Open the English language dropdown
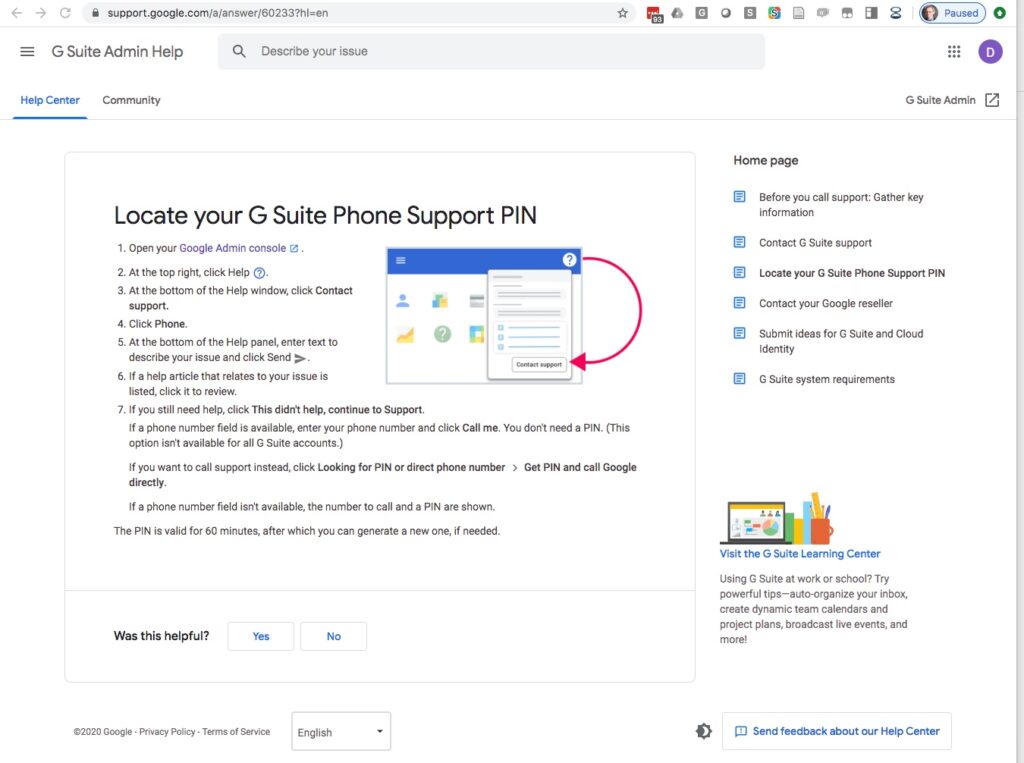1024x763 pixels. tap(340, 731)
